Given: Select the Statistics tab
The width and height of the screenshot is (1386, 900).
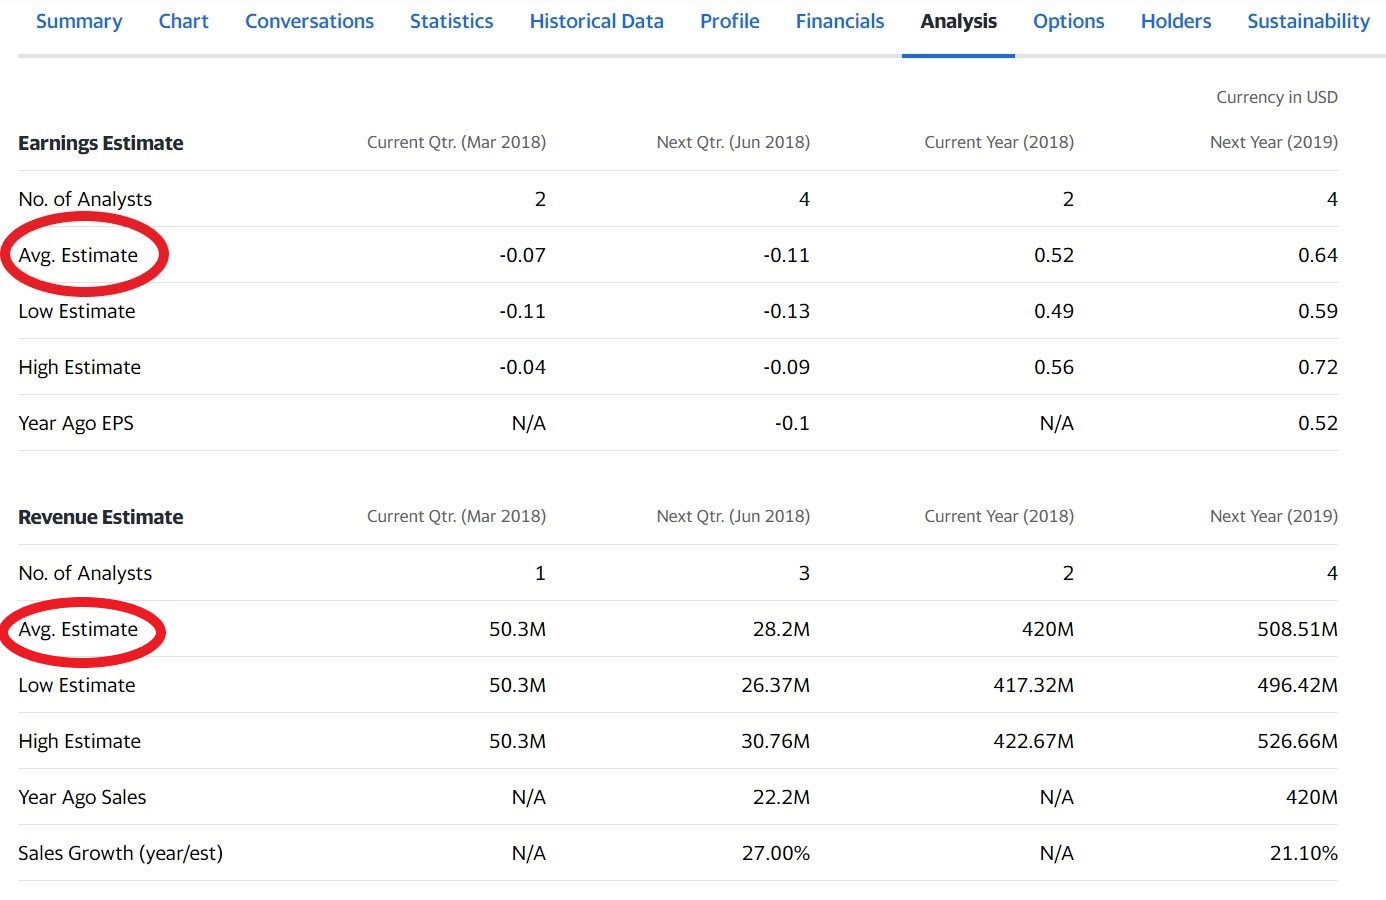Looking at the screenshot, I should (451, 21).
